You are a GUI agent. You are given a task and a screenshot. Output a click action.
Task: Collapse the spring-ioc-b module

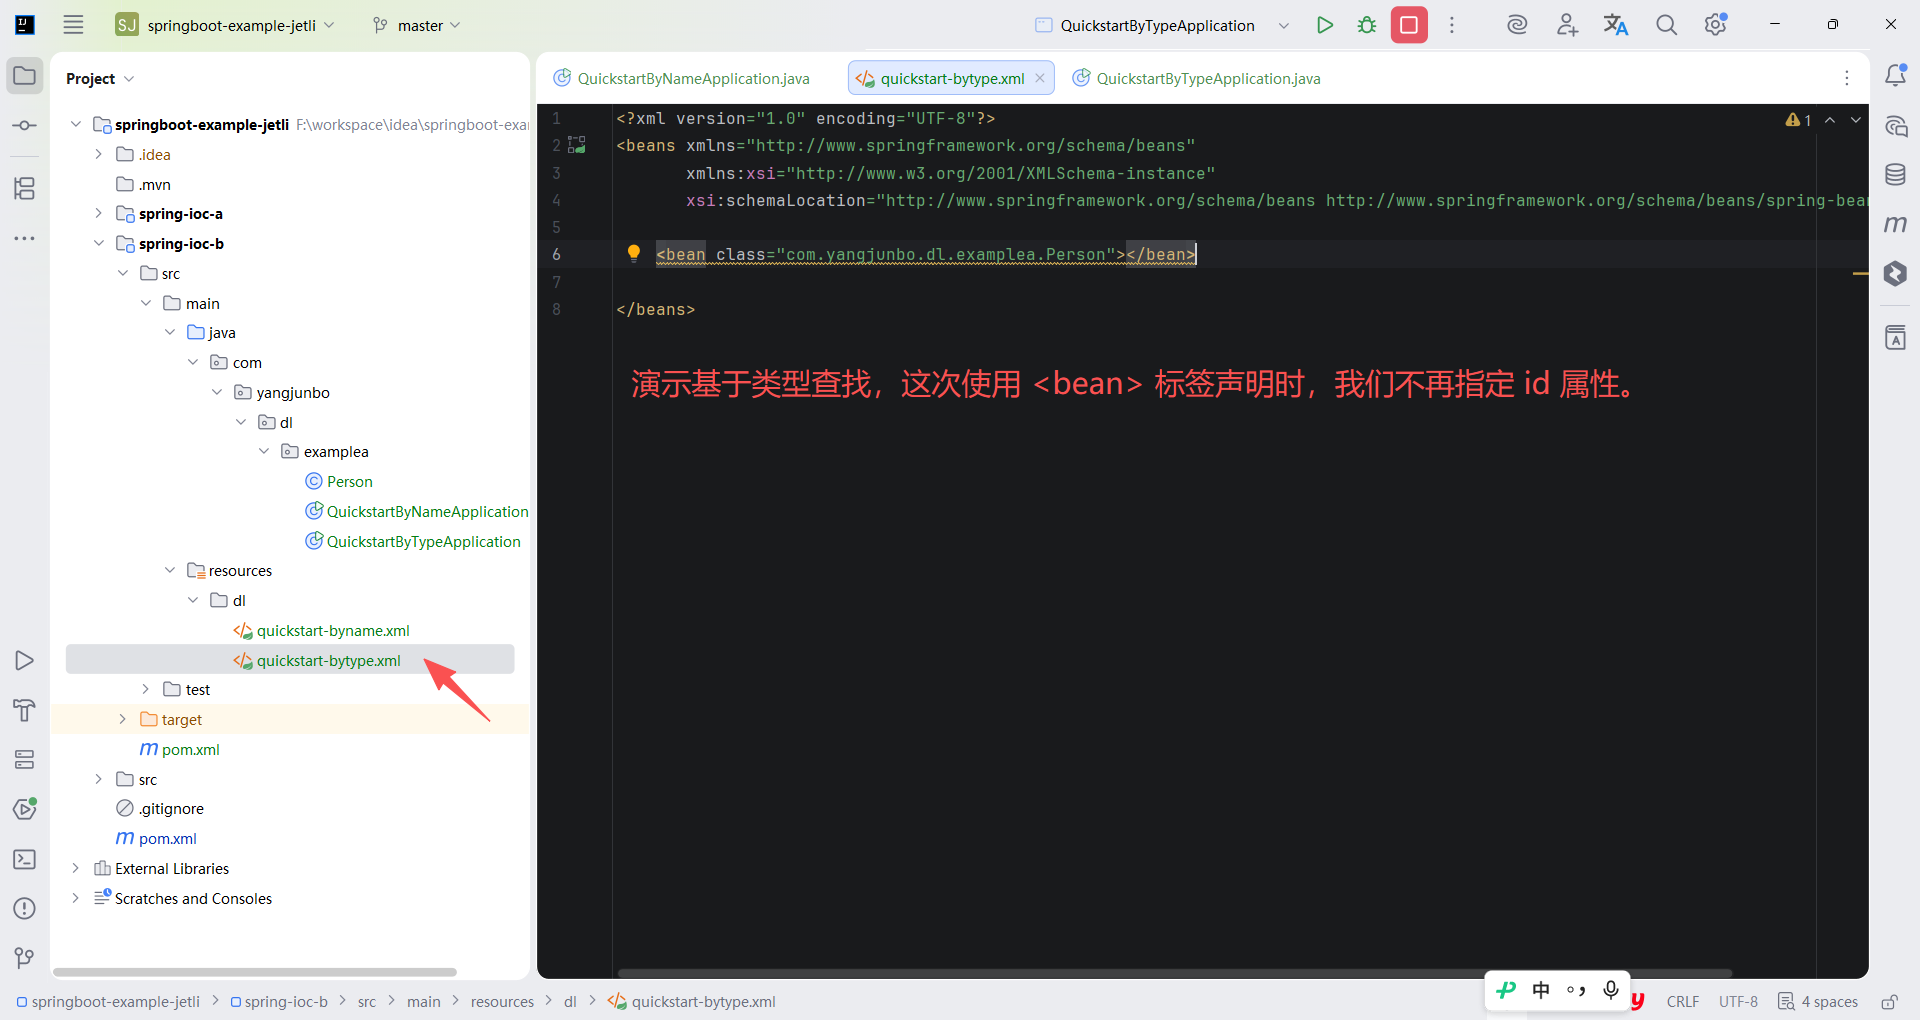tap(98, 243)
